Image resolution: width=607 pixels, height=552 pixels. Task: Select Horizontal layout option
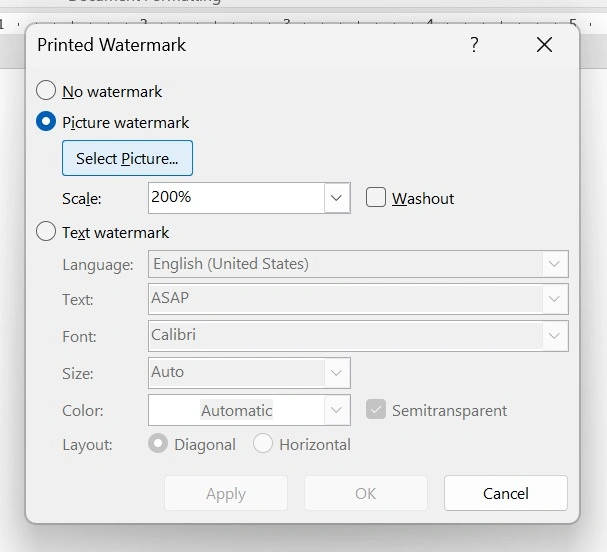(x=263, y=444)
